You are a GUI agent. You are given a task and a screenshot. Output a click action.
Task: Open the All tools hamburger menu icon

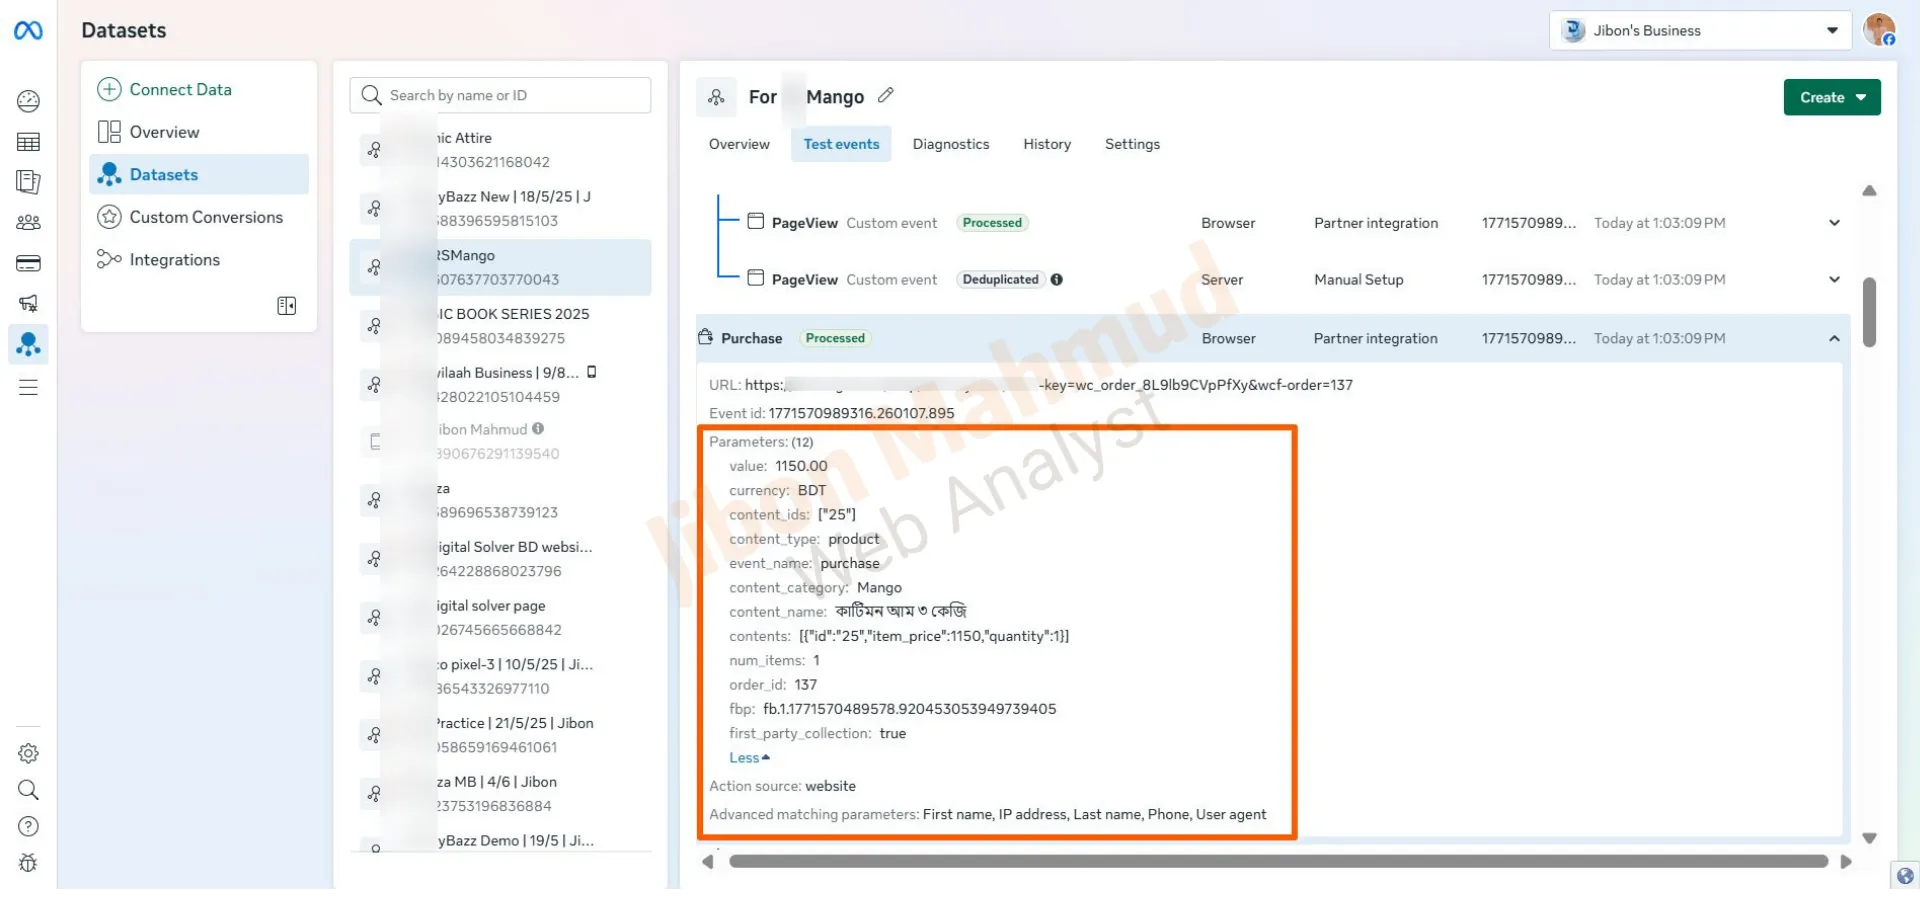point(28,388)
